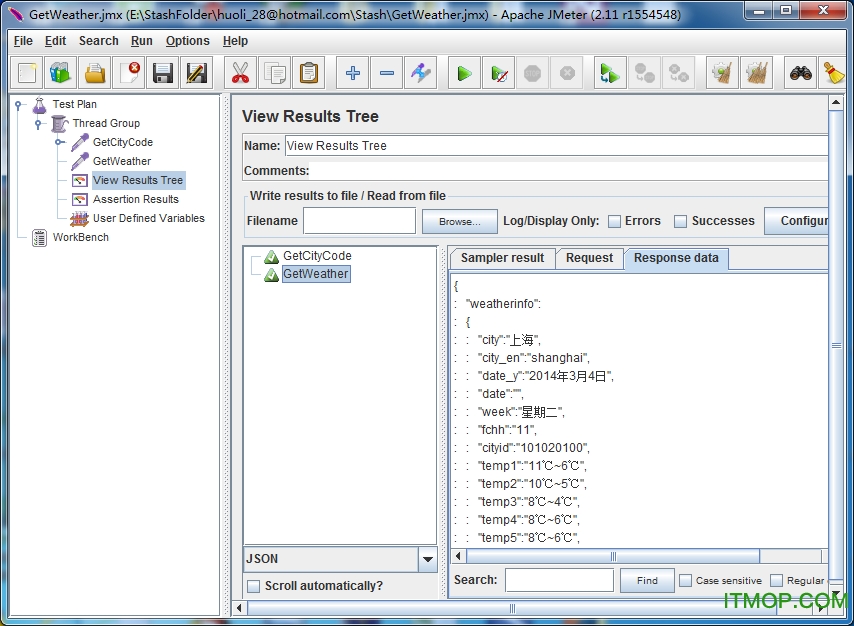Toggle Scroll automatically checkbox

[254, 586]
